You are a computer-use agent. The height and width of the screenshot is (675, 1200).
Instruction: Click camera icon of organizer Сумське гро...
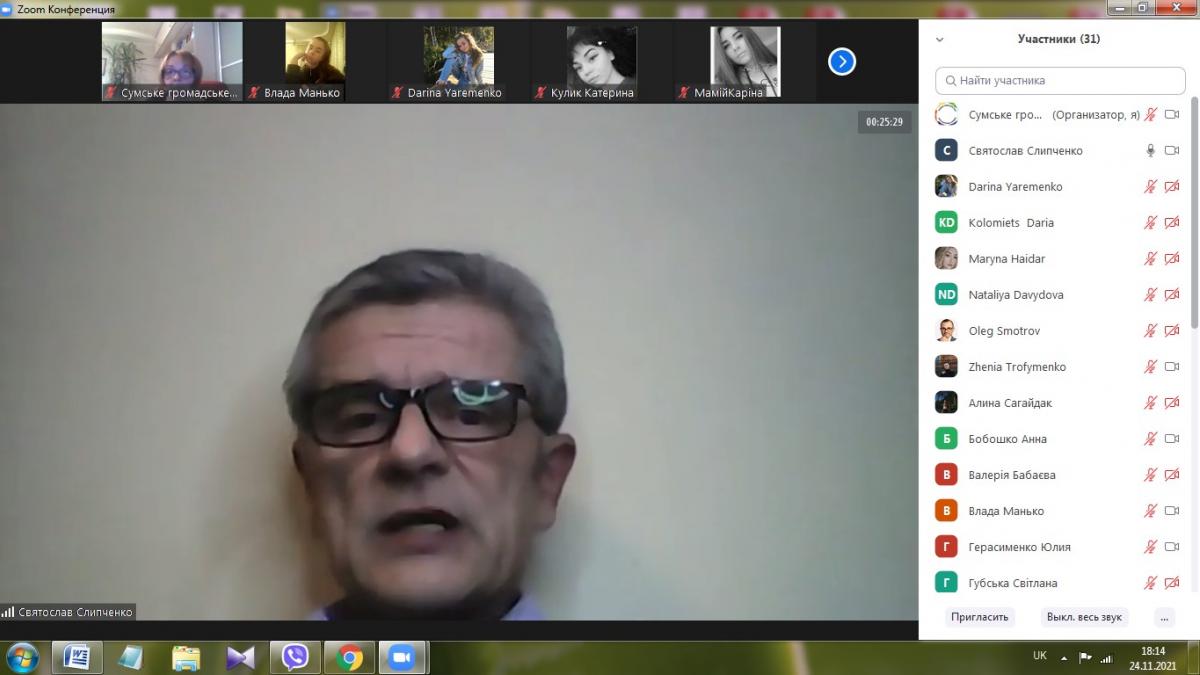1172,115
